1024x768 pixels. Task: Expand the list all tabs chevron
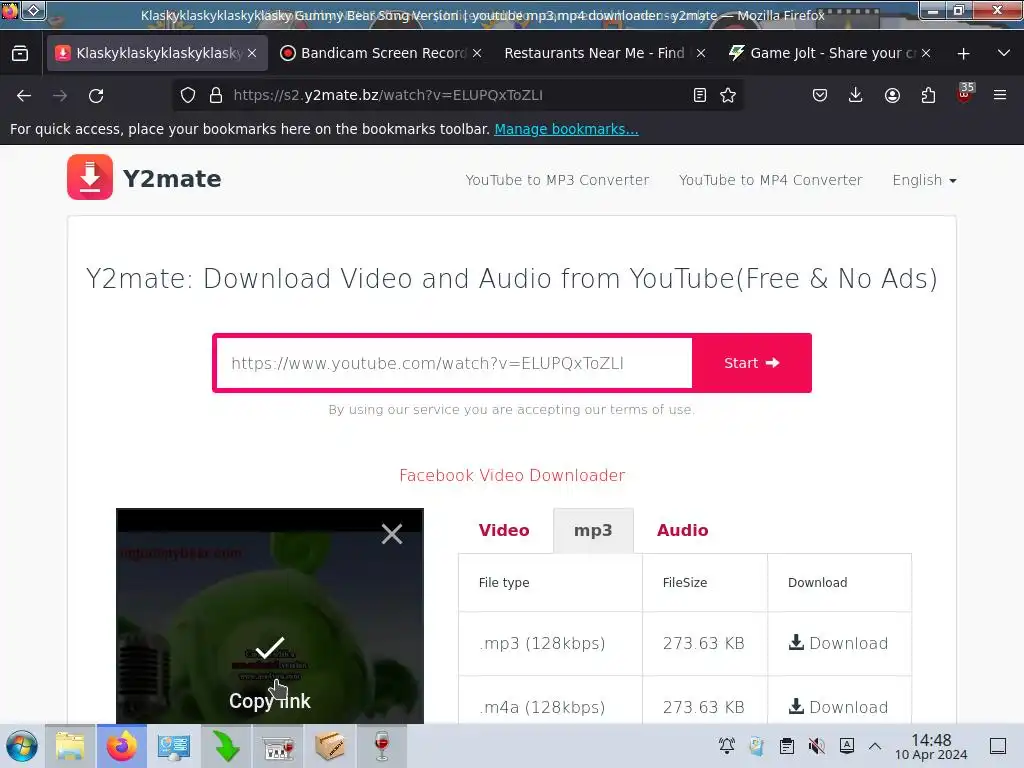[1004, 53]
